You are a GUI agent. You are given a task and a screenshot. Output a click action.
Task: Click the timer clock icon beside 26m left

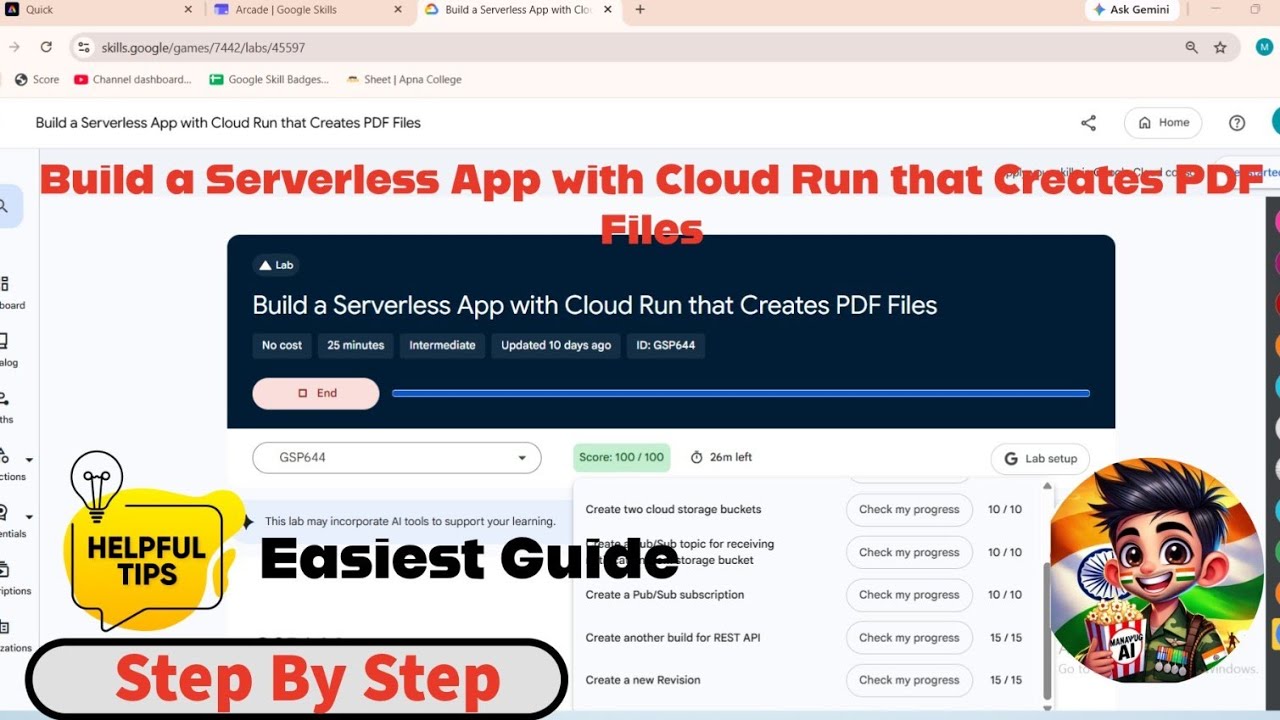pos(697,457)
